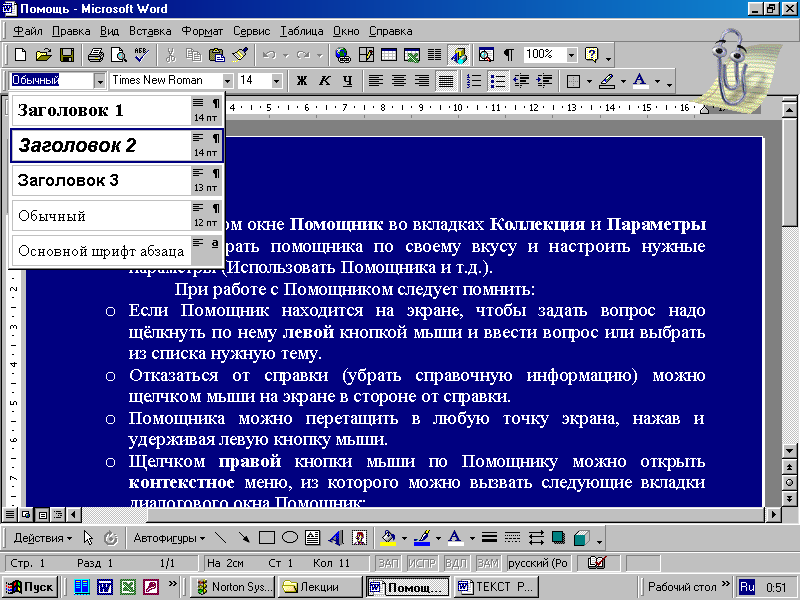
Task: Open Document Map magnifier icon
Action: [x=486, y=55]
